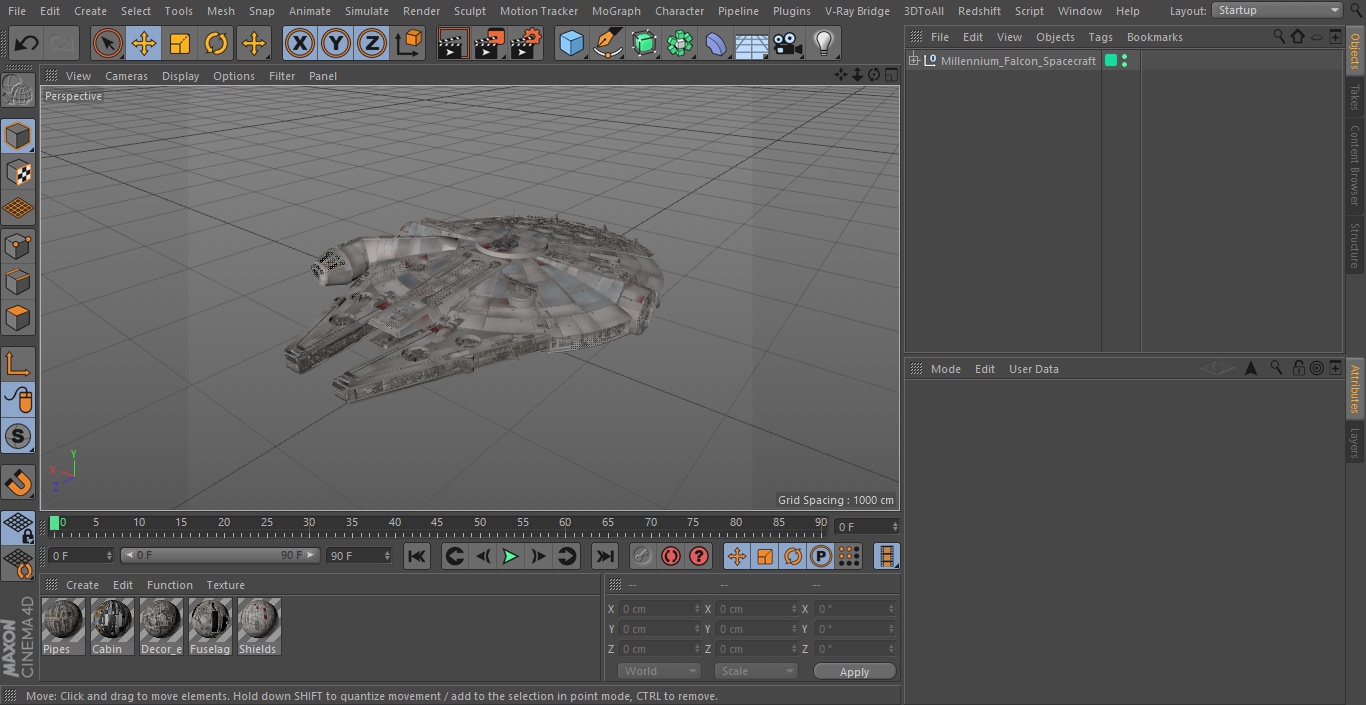Click the current frame 0 F field

867,526
